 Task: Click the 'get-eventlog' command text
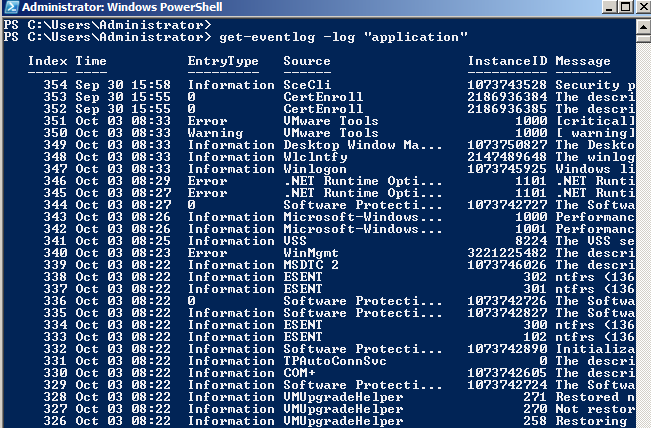pyautogui.click(x=267, y=37)
